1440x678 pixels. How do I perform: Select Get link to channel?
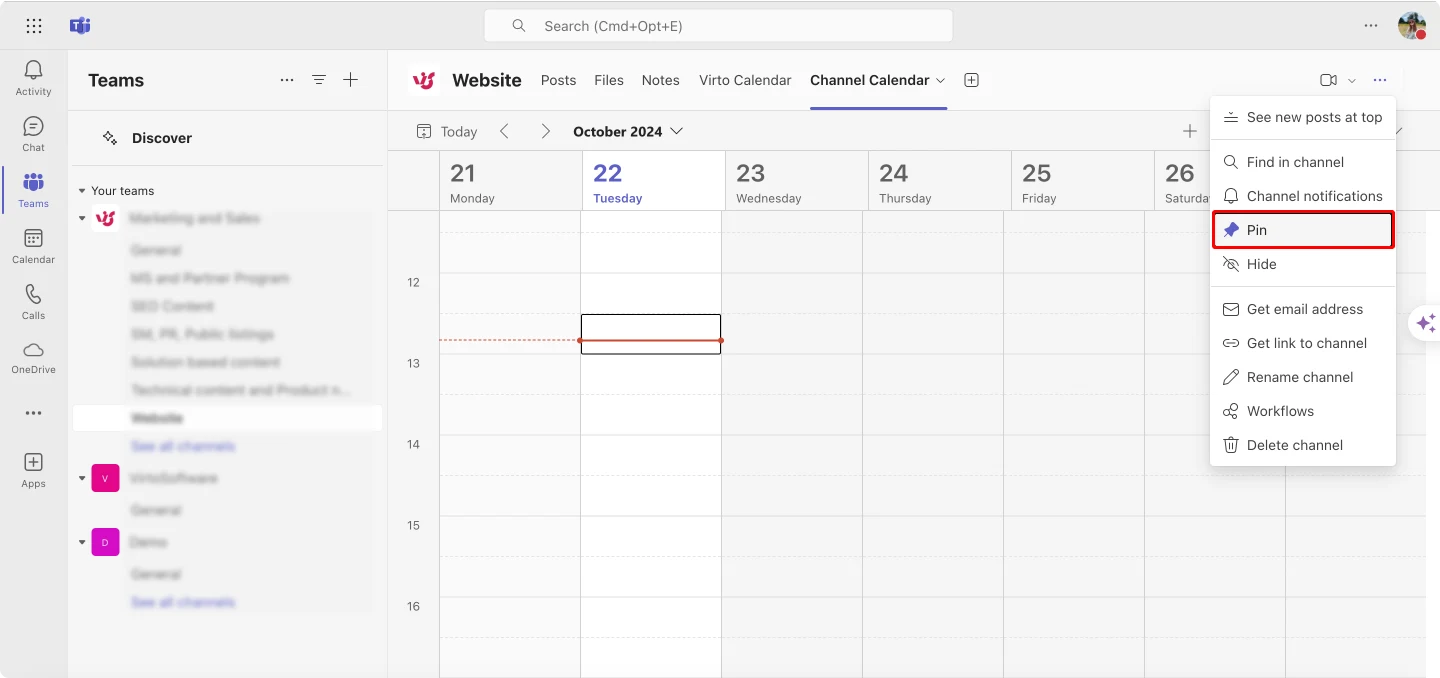tap(1303, 343)
